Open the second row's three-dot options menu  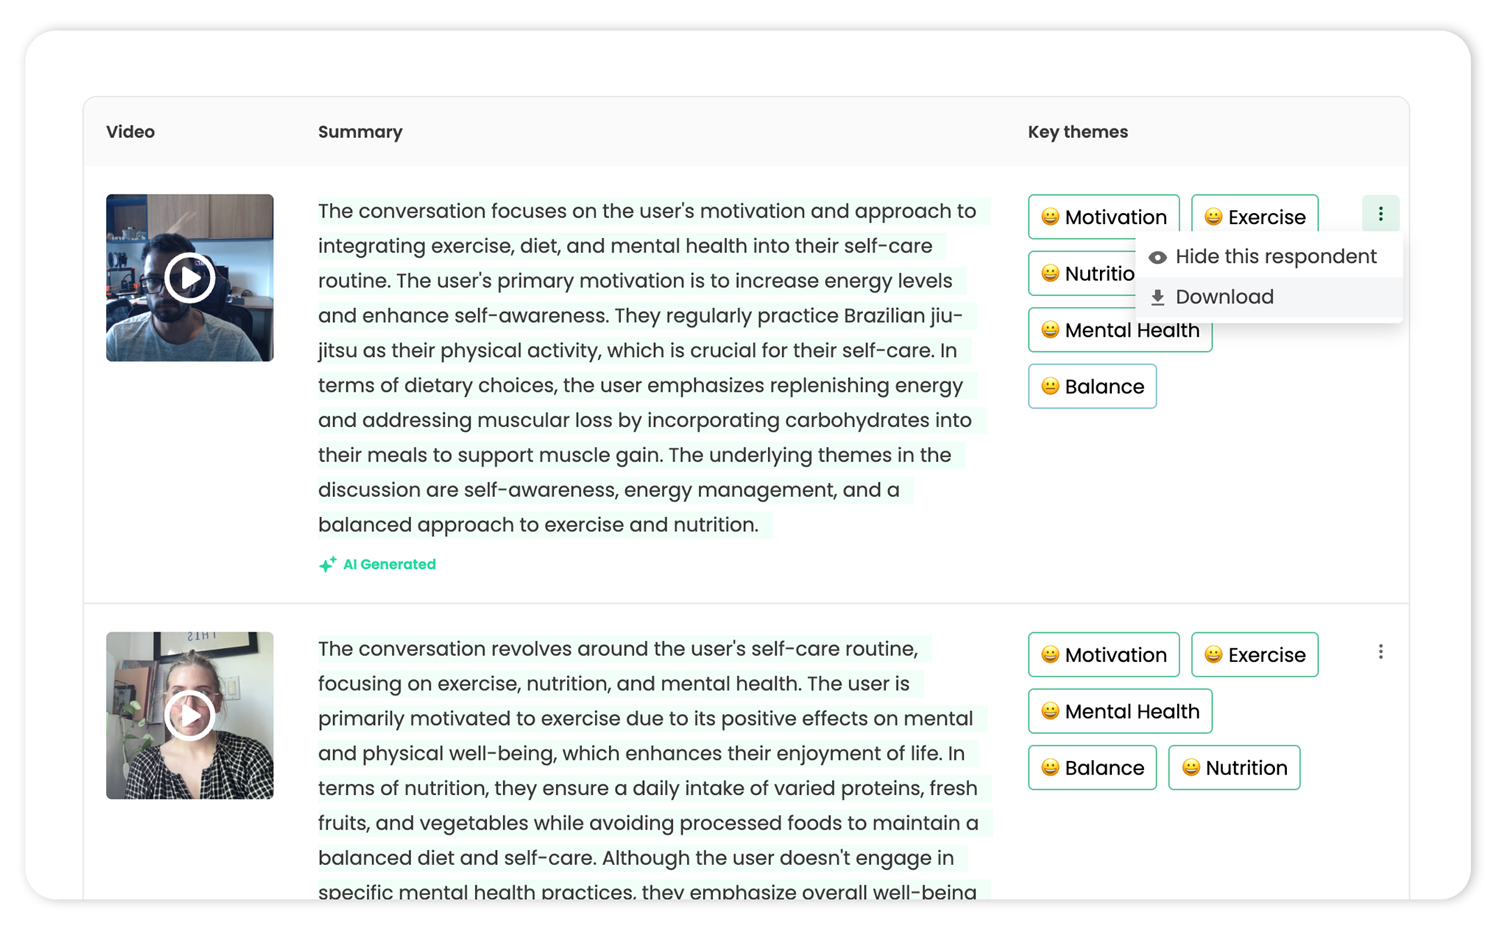coord(1380,652)
